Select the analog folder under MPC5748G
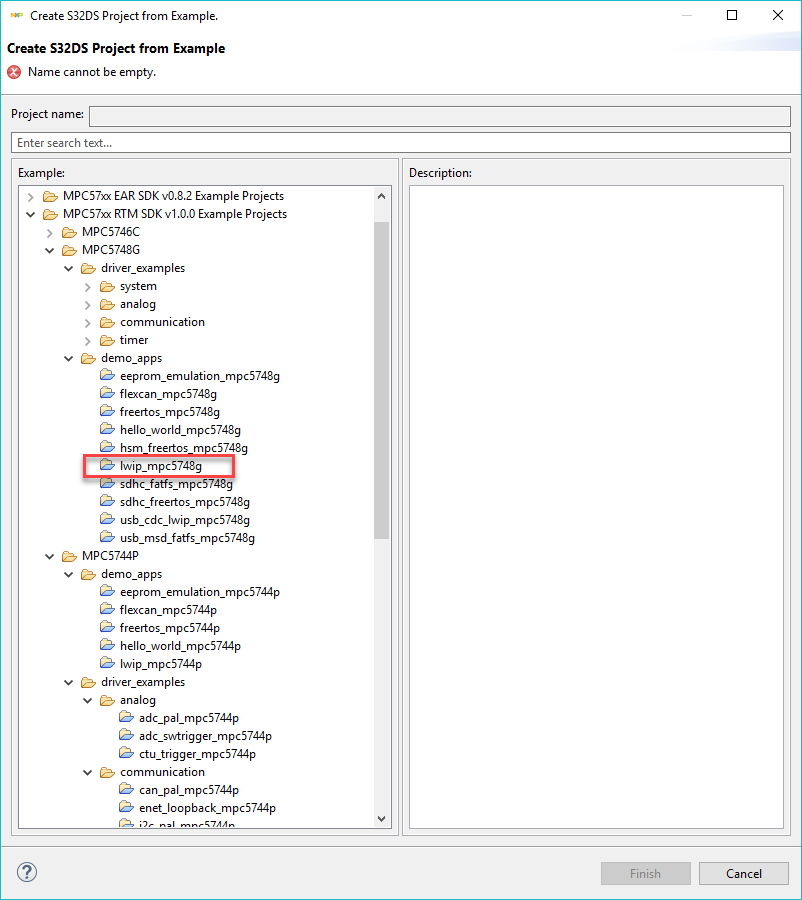This screenshot has height=900, width=802. 138,304
